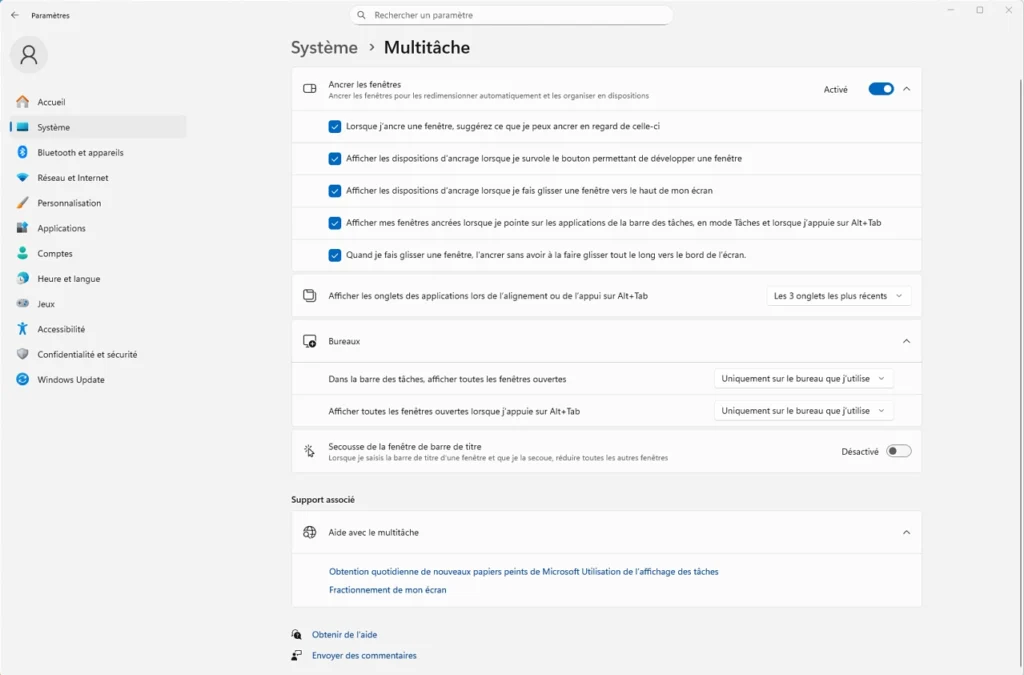This screenshot has height=675, width=1024.
Task: Open Personnalisation via its brush icon
Action: tap(22, 202)
